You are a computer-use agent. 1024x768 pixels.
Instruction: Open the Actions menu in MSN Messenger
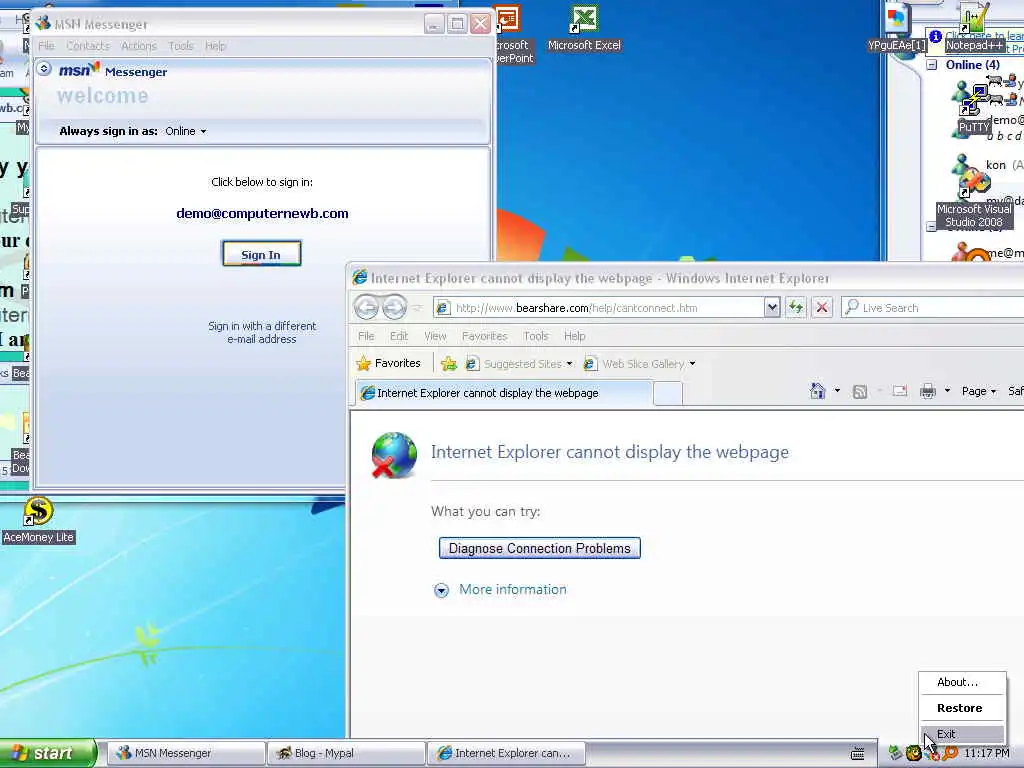[x=138, y=46]
